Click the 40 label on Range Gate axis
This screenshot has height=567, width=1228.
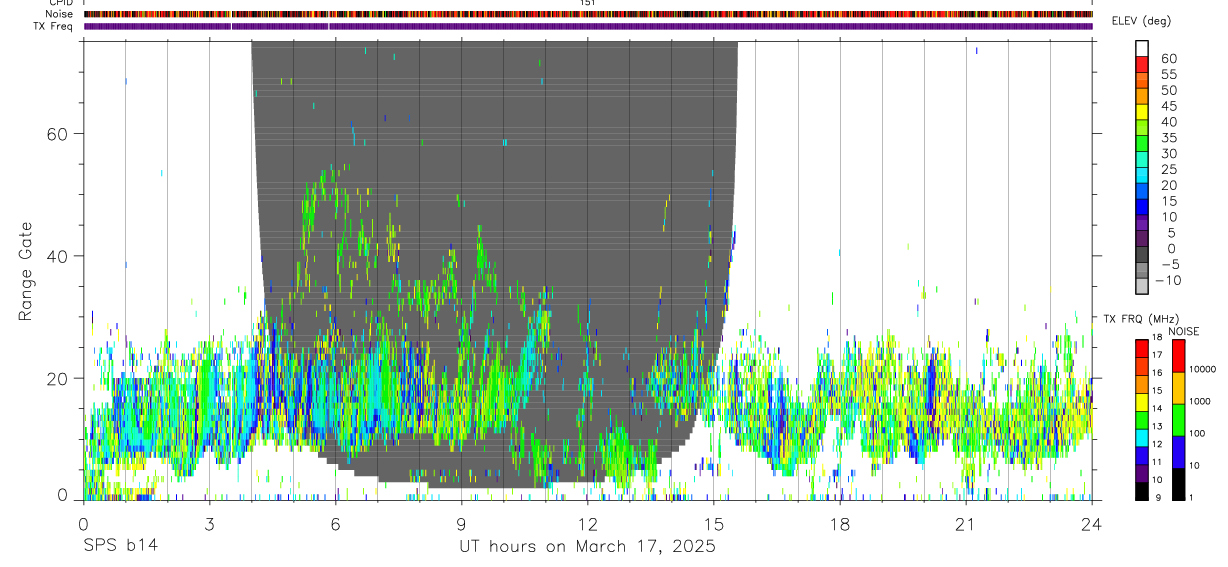click(59, 256)
